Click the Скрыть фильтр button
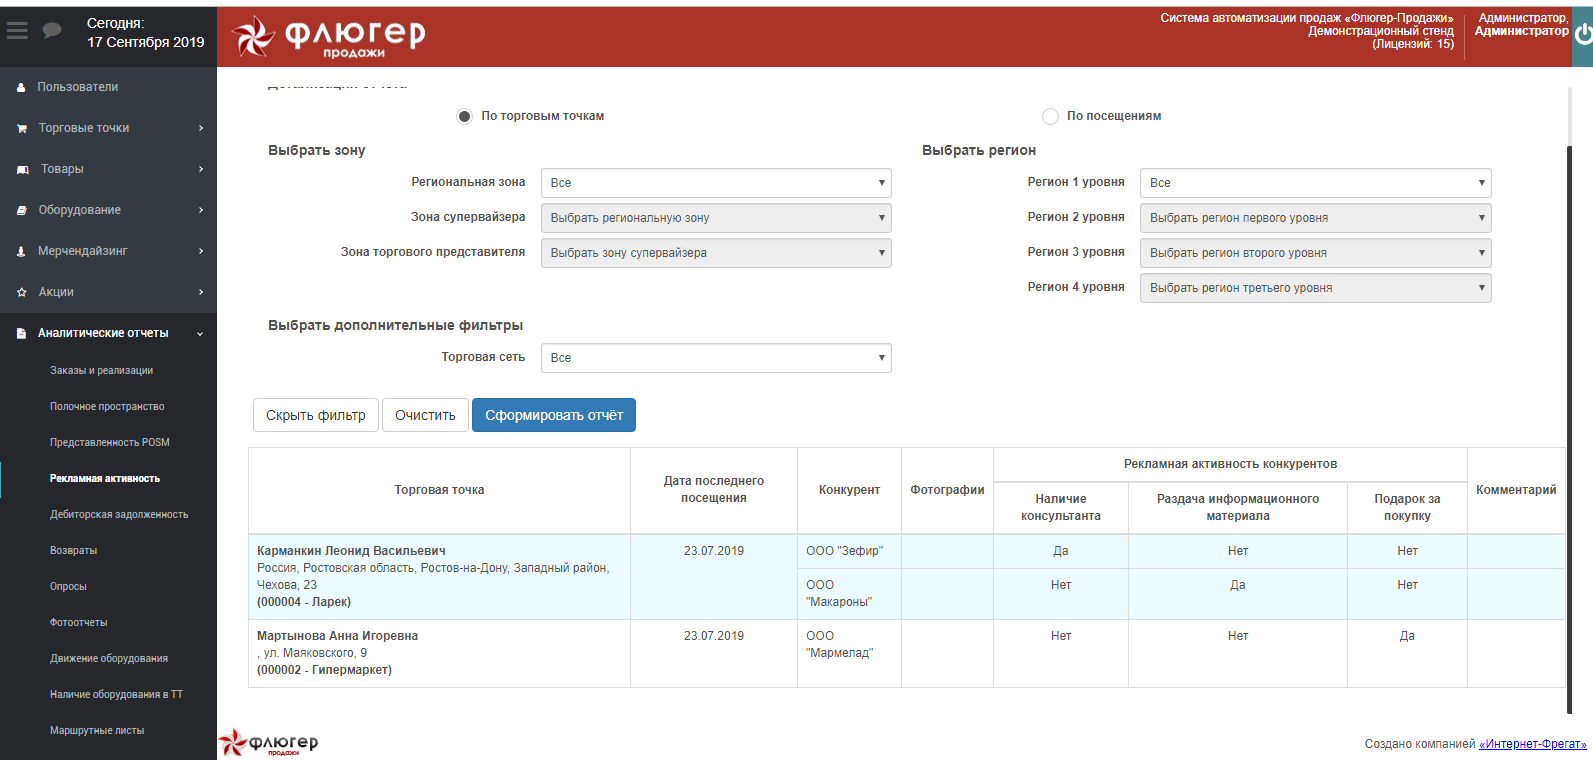 (315, 415)
